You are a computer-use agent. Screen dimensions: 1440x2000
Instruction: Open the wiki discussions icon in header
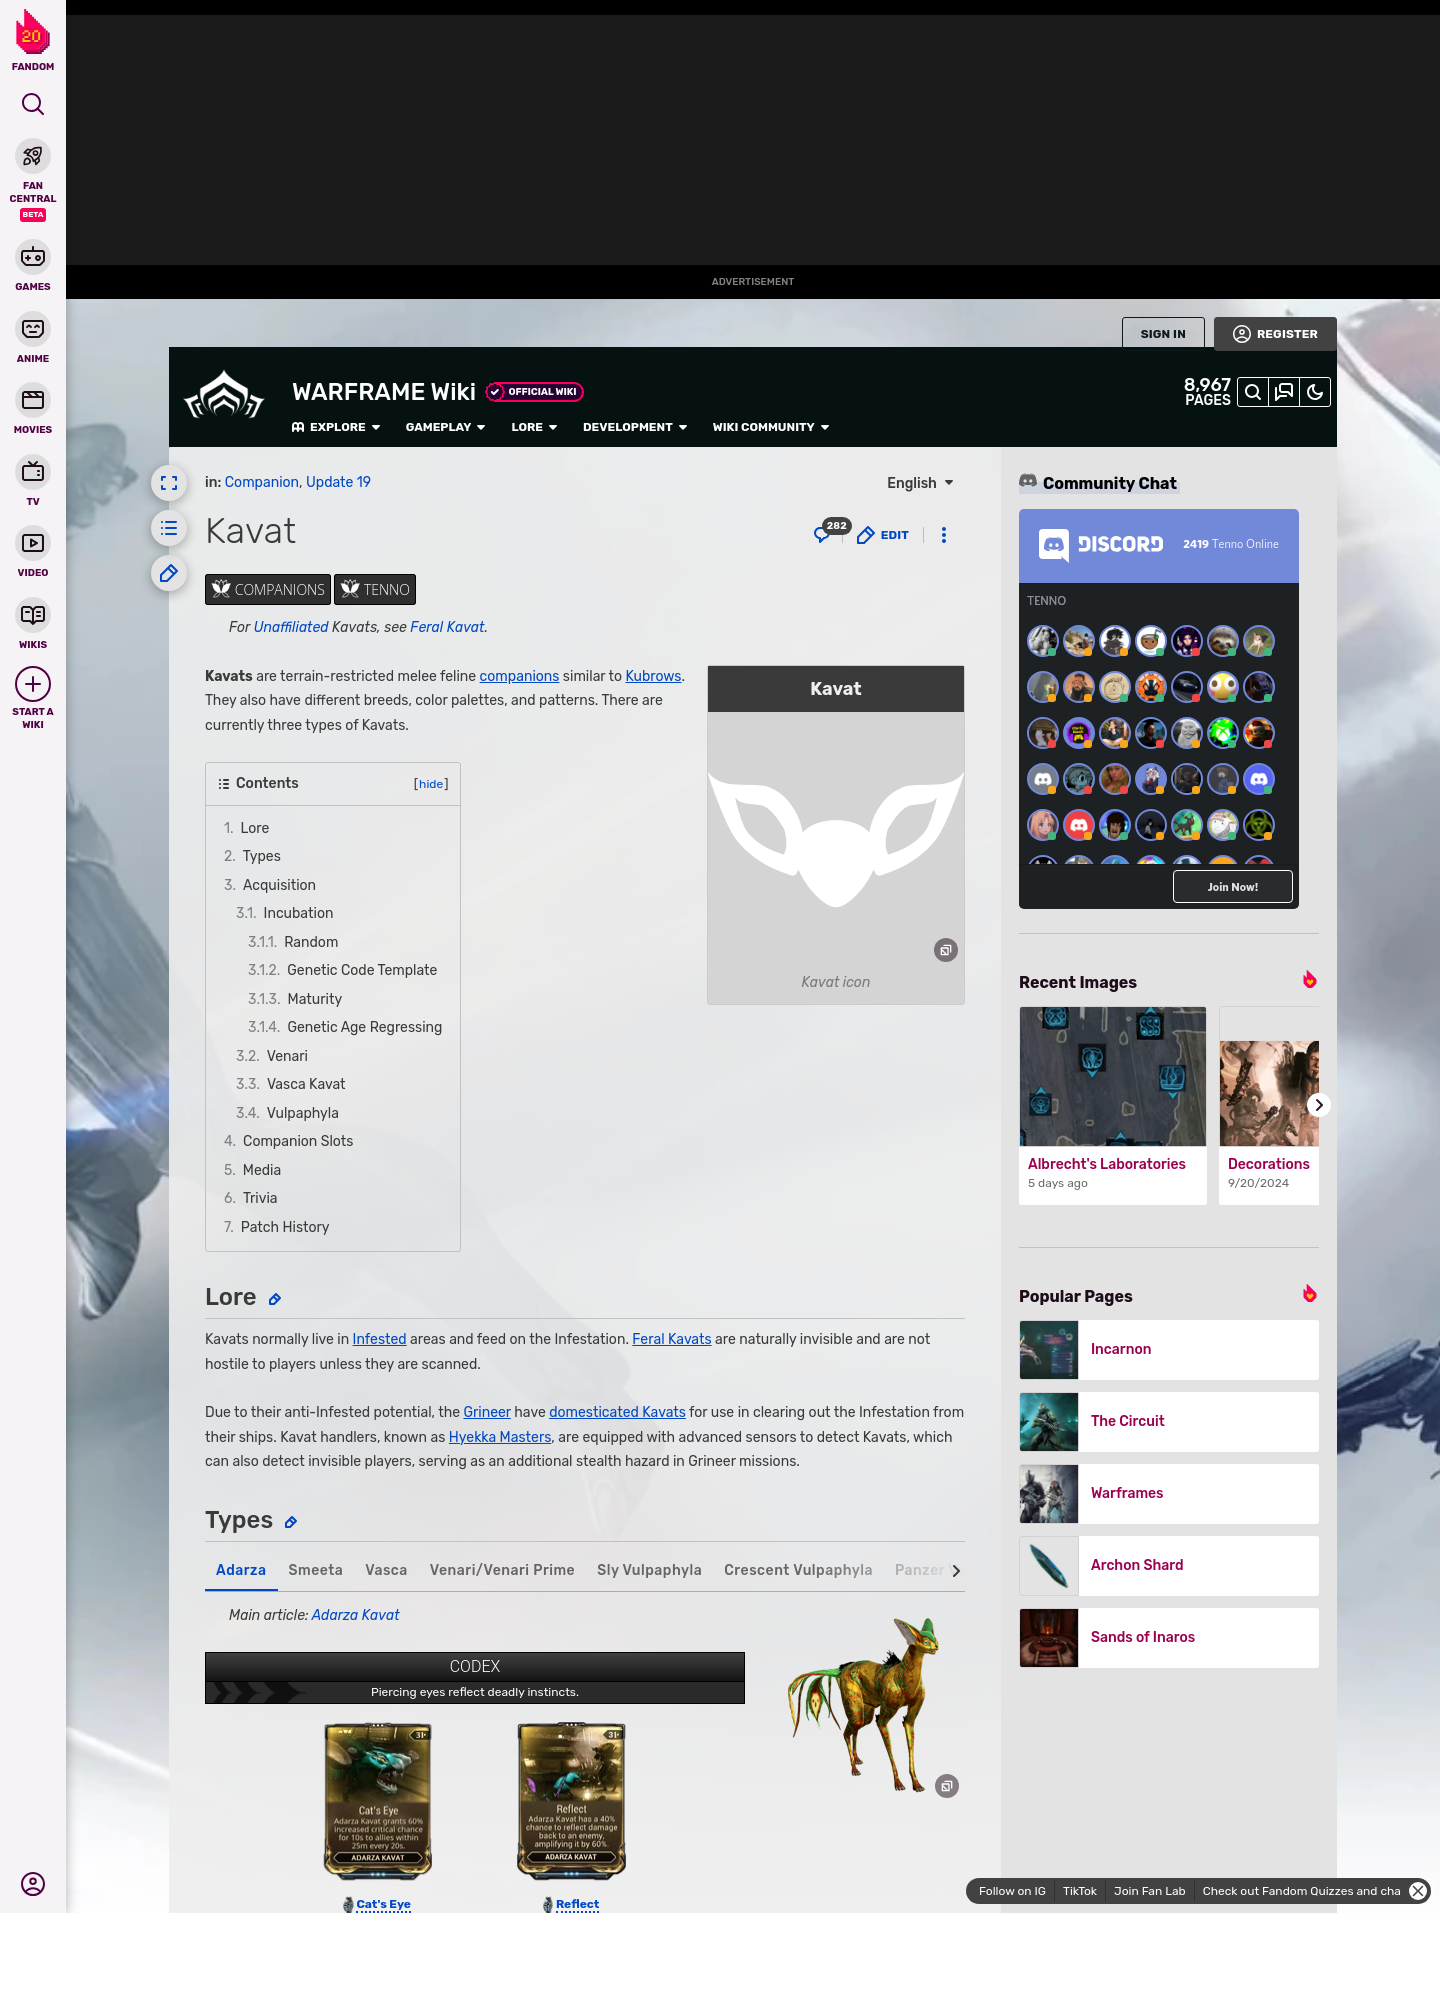pyautogui.click(x=1284, y=392)
